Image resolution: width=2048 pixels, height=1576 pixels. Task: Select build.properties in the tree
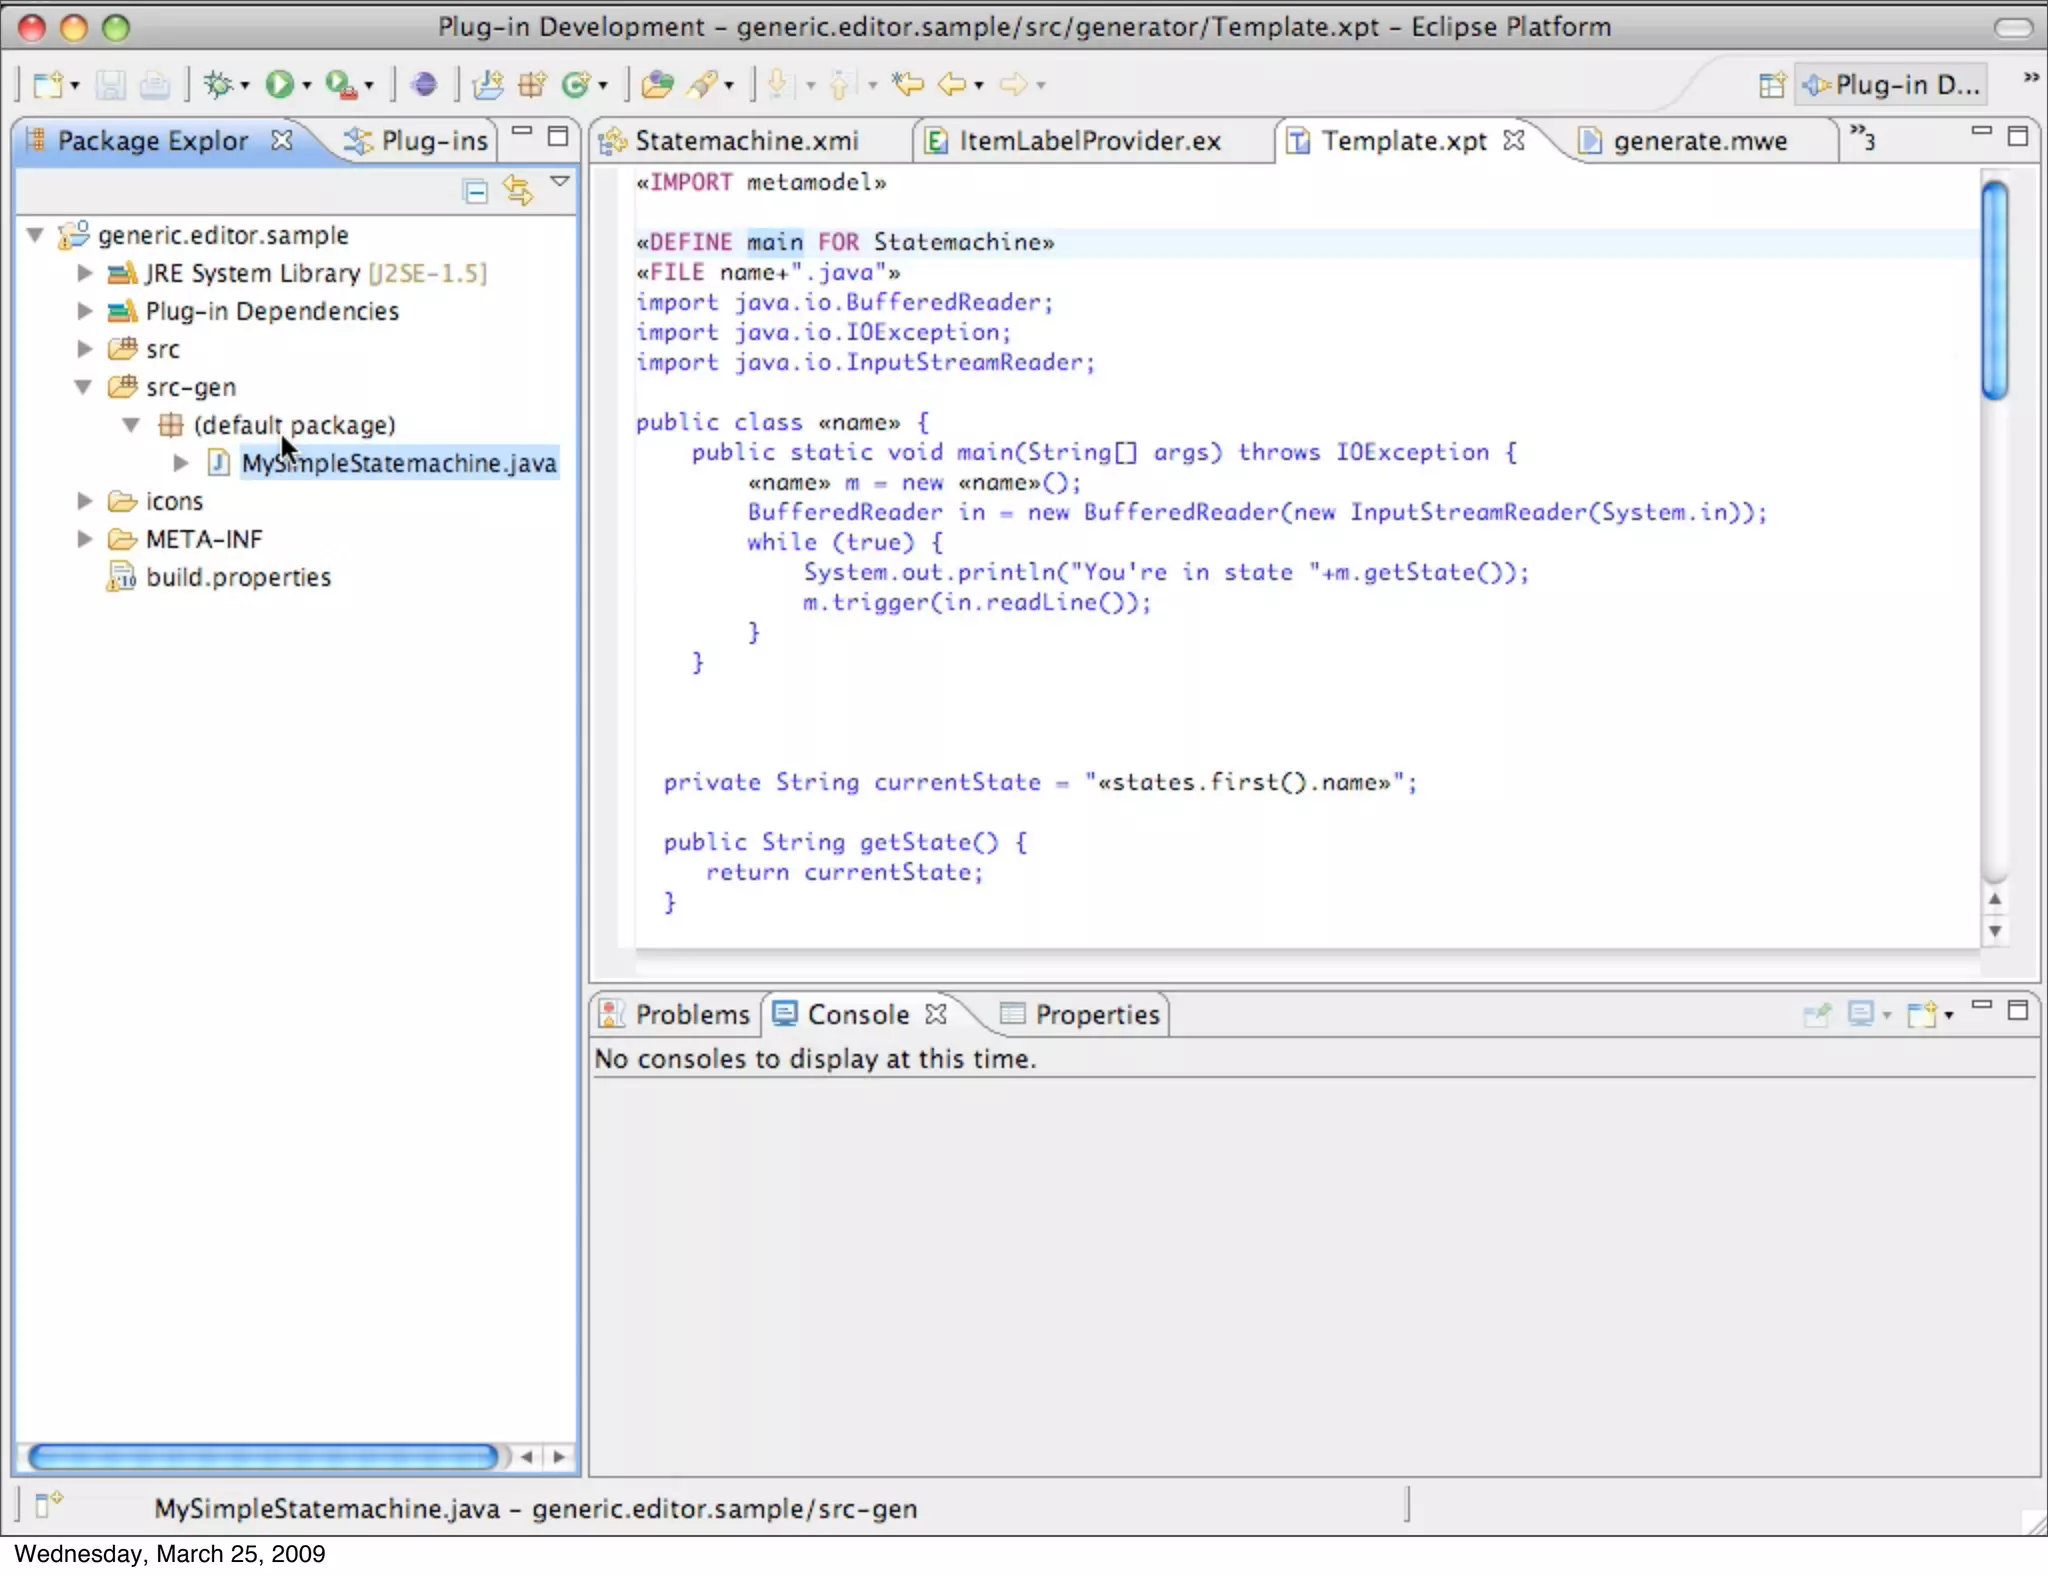(237, 577)
